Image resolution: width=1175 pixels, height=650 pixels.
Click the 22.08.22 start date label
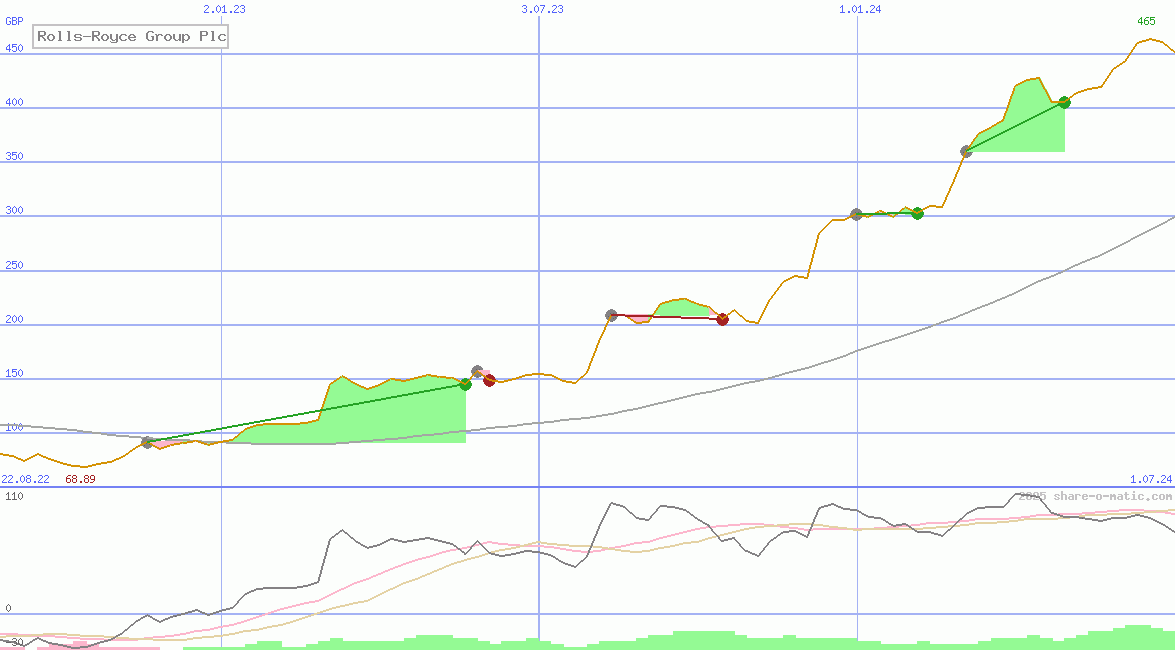25,478
